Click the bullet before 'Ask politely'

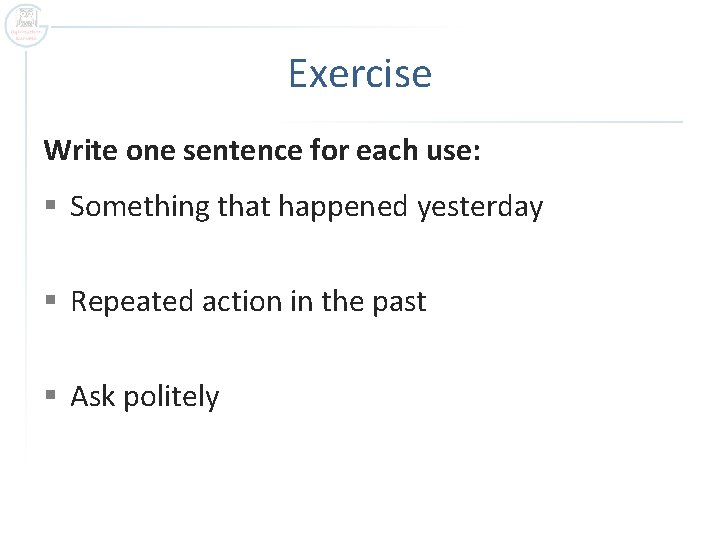tap(51, 398)
